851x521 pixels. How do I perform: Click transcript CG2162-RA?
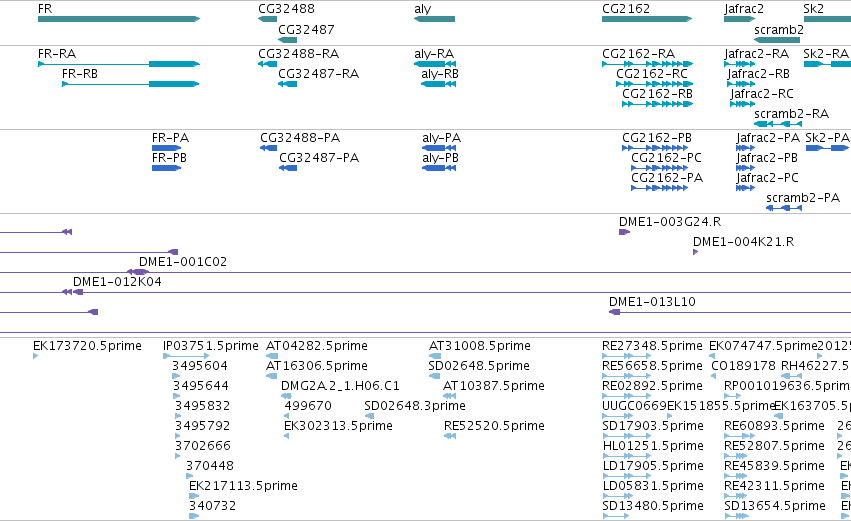647,64
